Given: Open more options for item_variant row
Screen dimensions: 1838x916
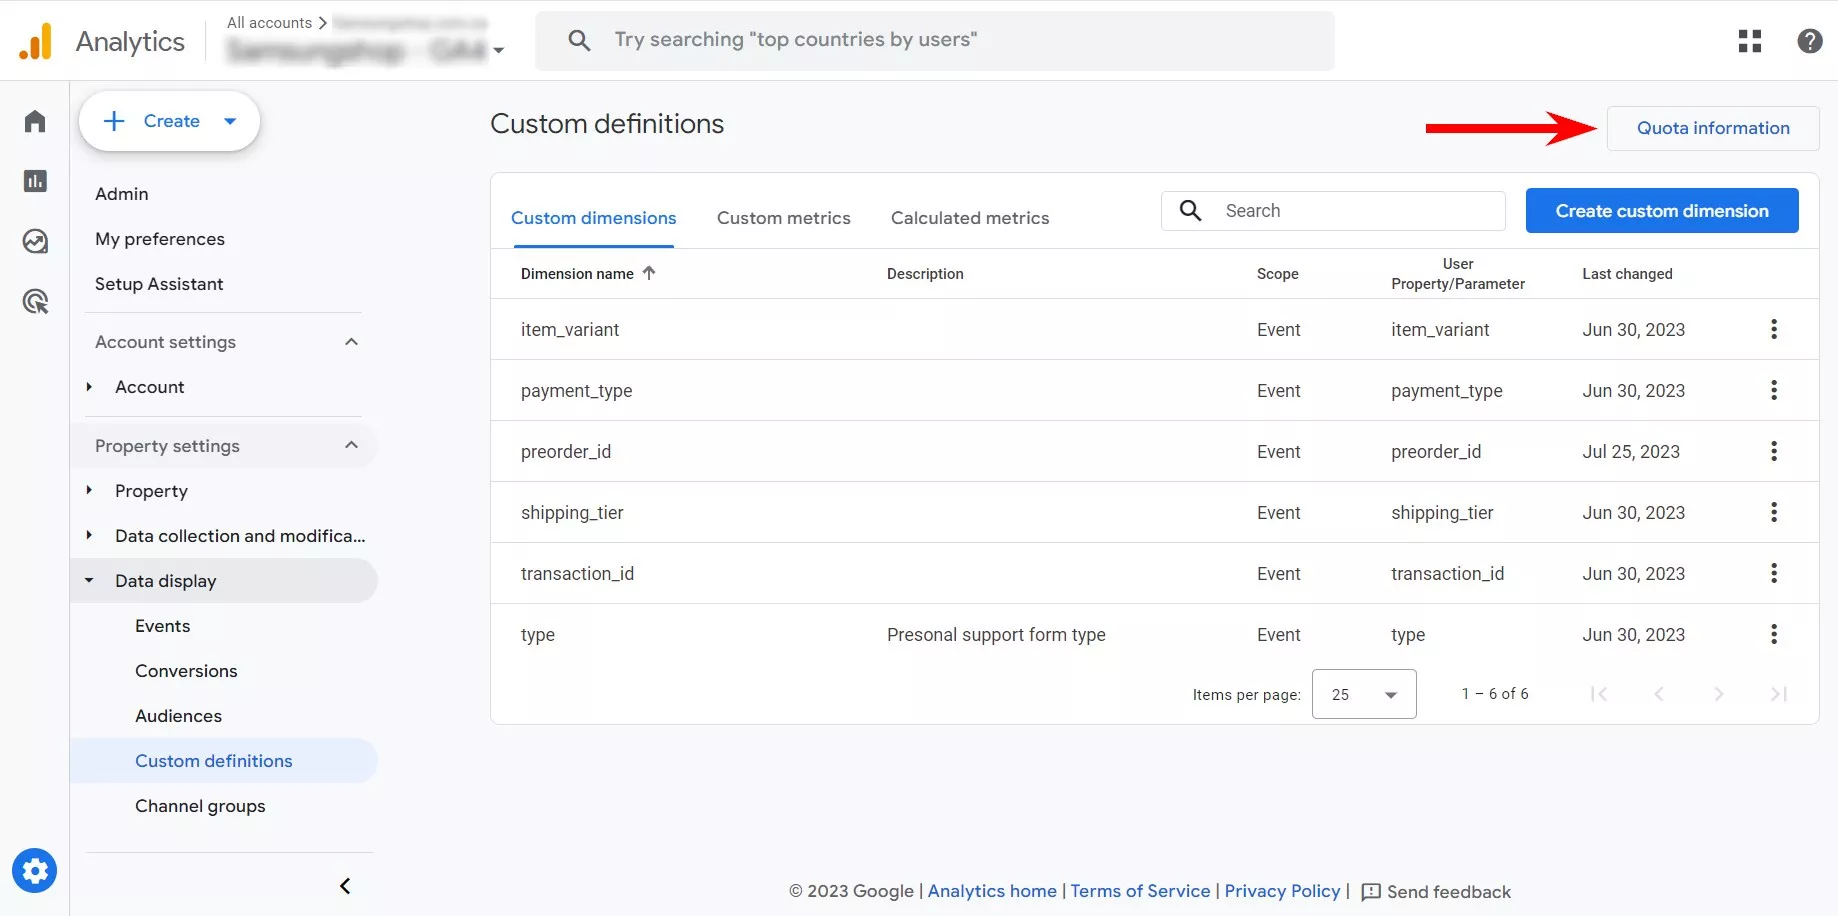Looking at the screenshot, I should click(x=1774, y=329).
